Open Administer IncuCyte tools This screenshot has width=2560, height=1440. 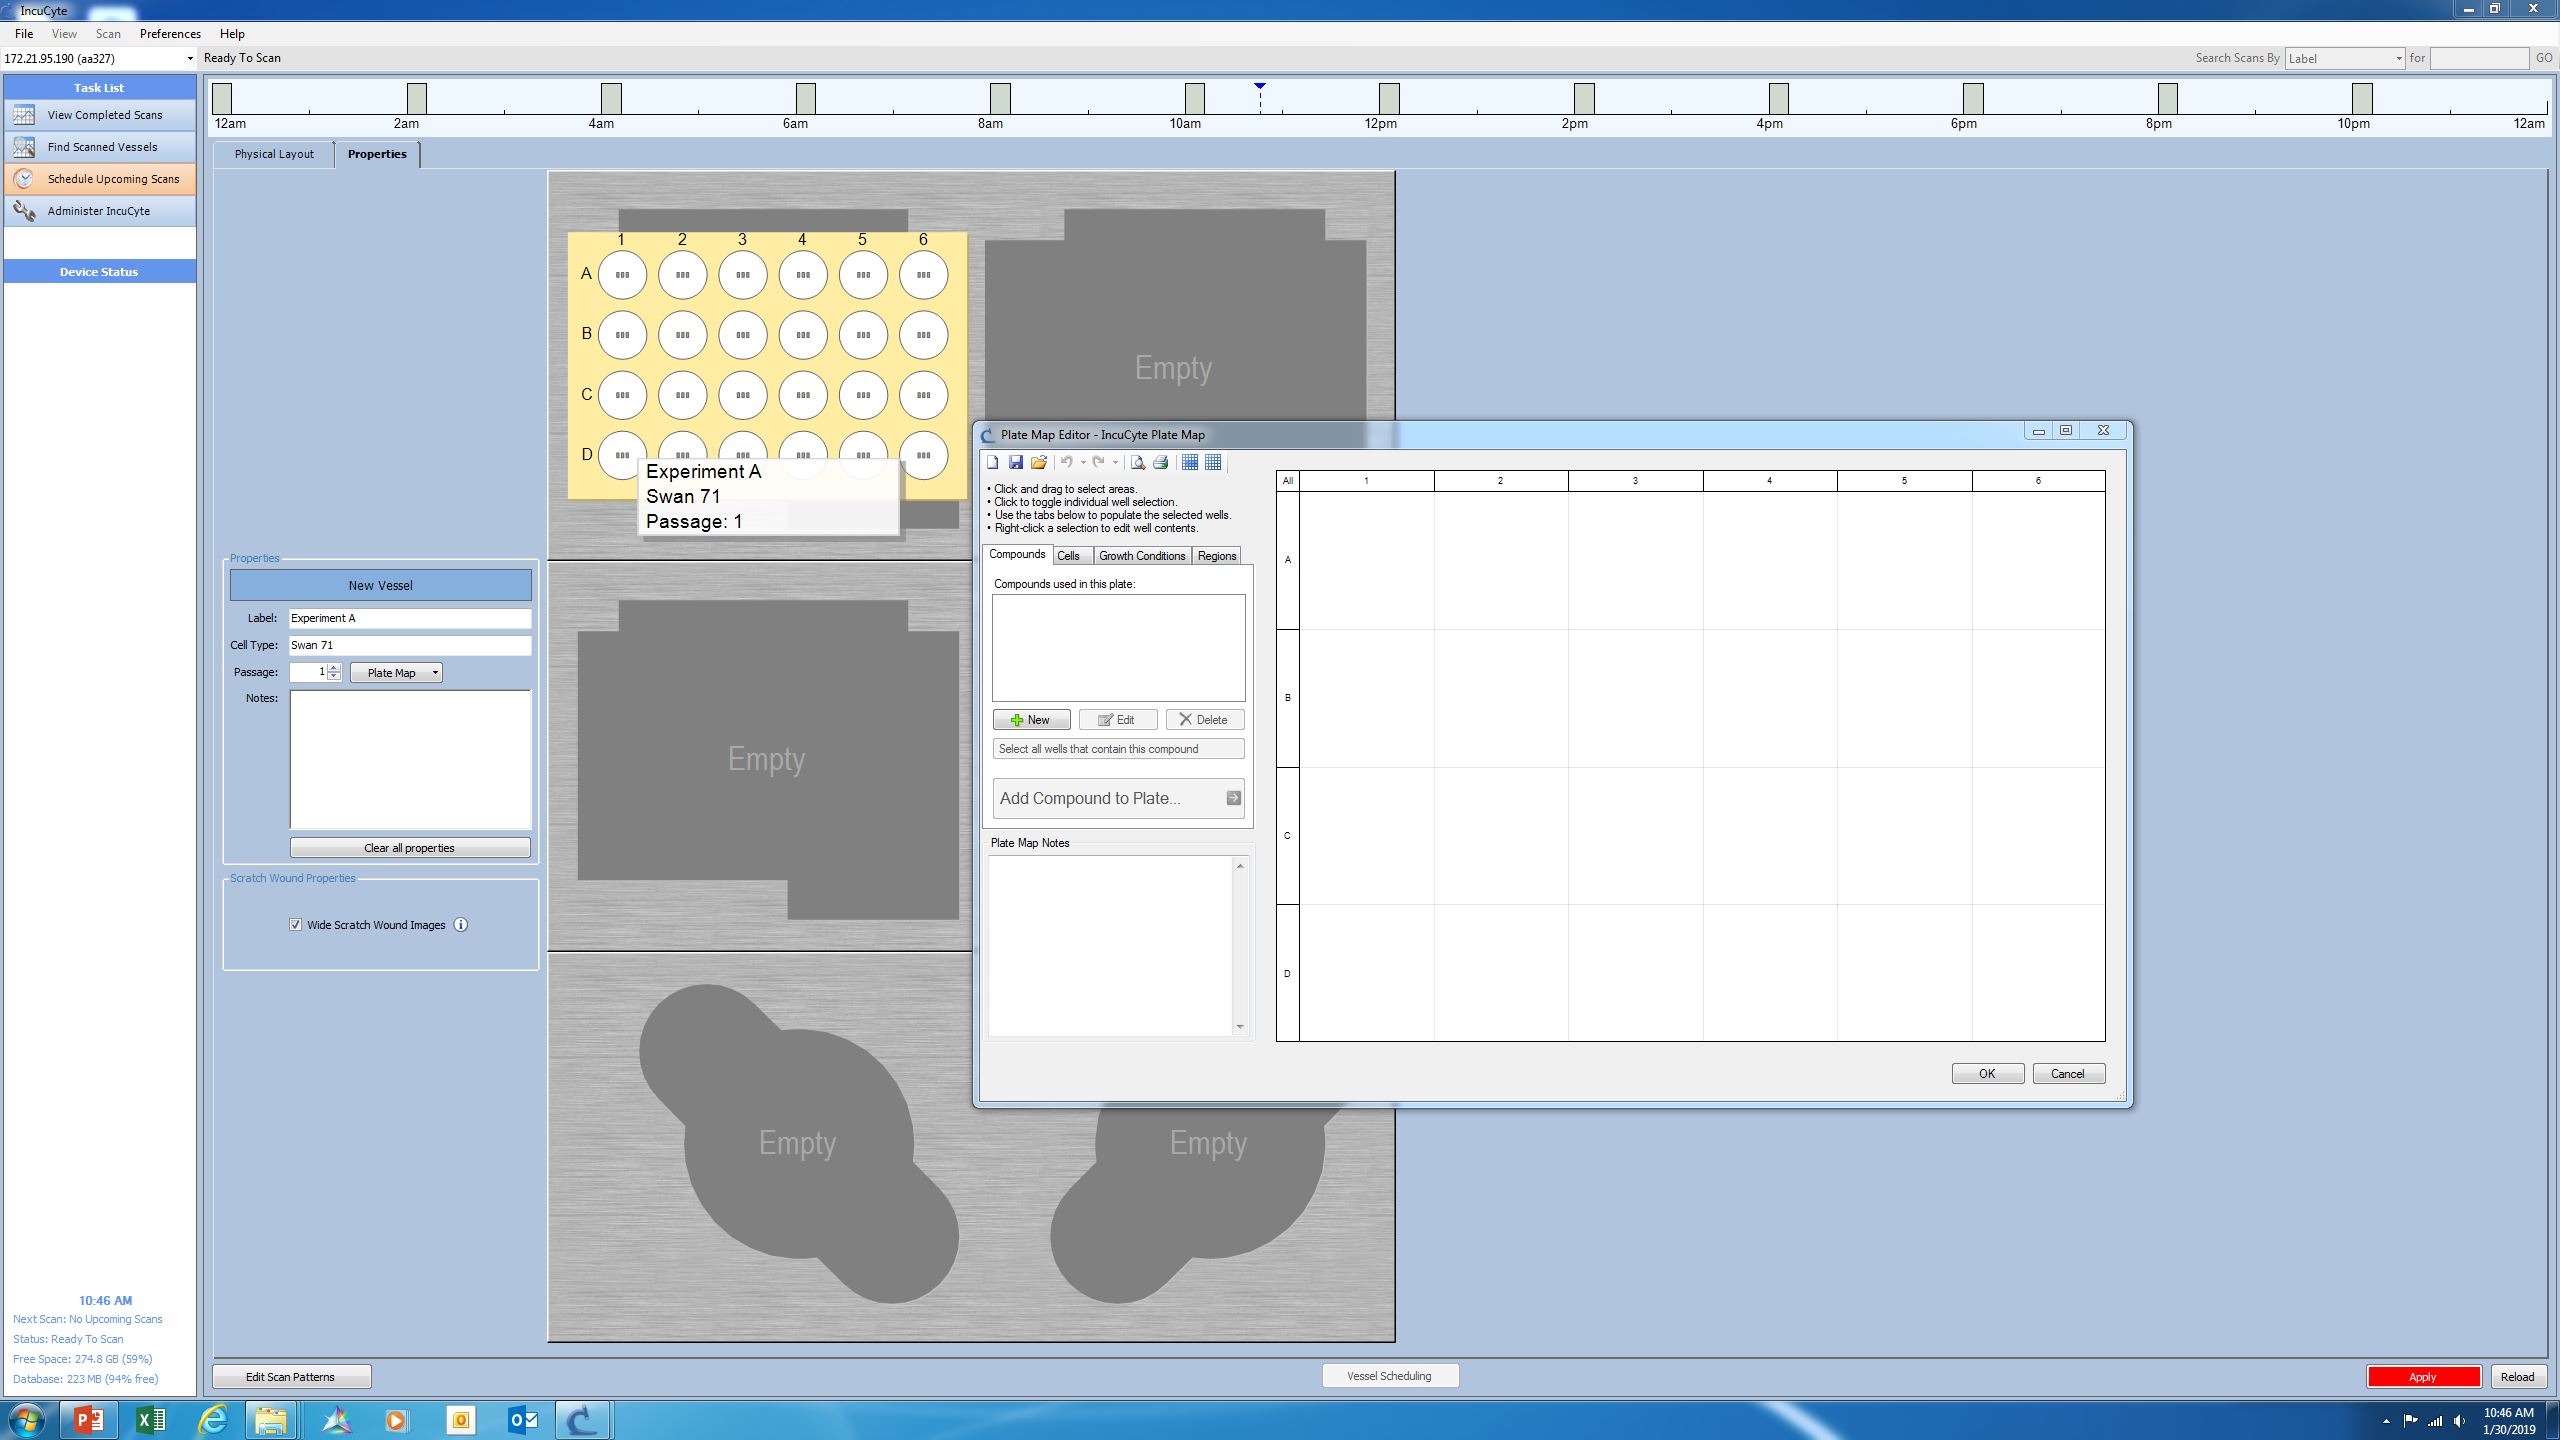coord(100,211)
